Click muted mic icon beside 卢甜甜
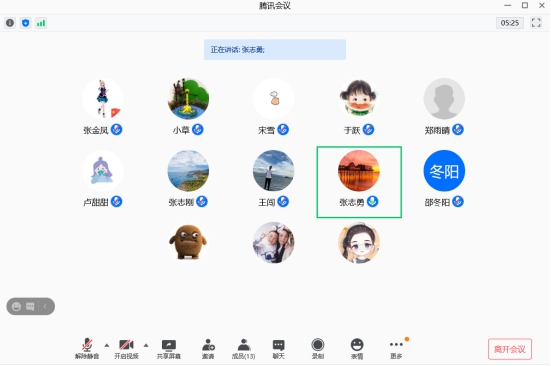 coord(116,202)
